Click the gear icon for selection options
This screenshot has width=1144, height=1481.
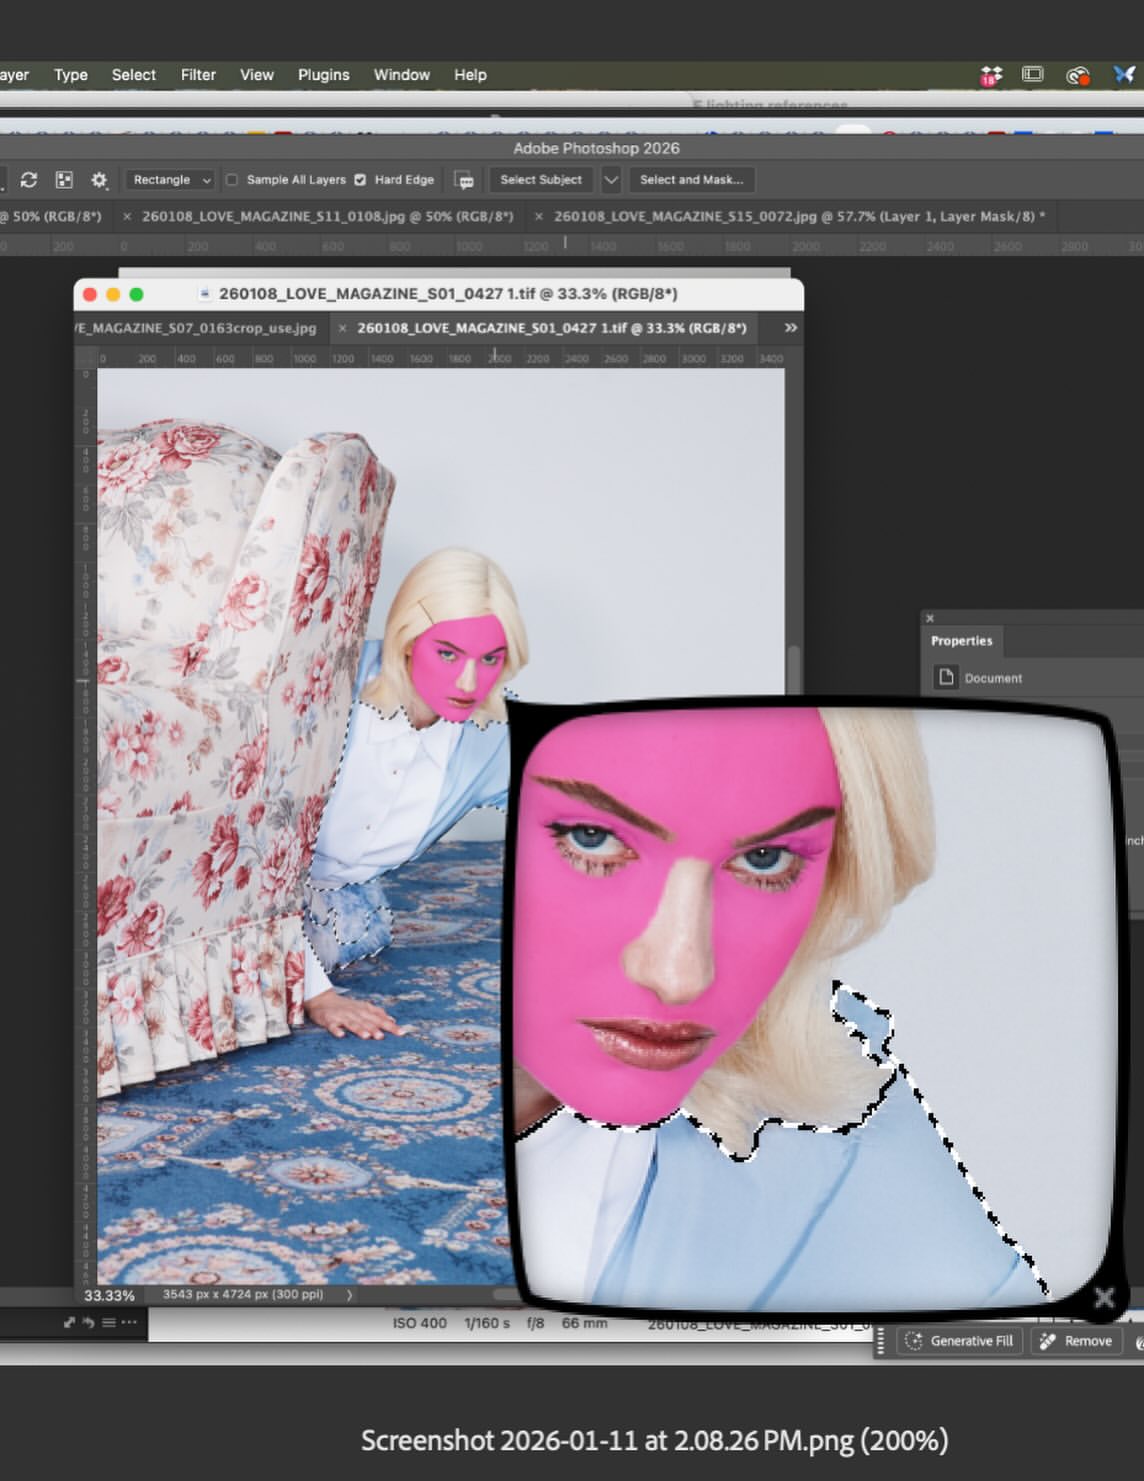(98, 180)
